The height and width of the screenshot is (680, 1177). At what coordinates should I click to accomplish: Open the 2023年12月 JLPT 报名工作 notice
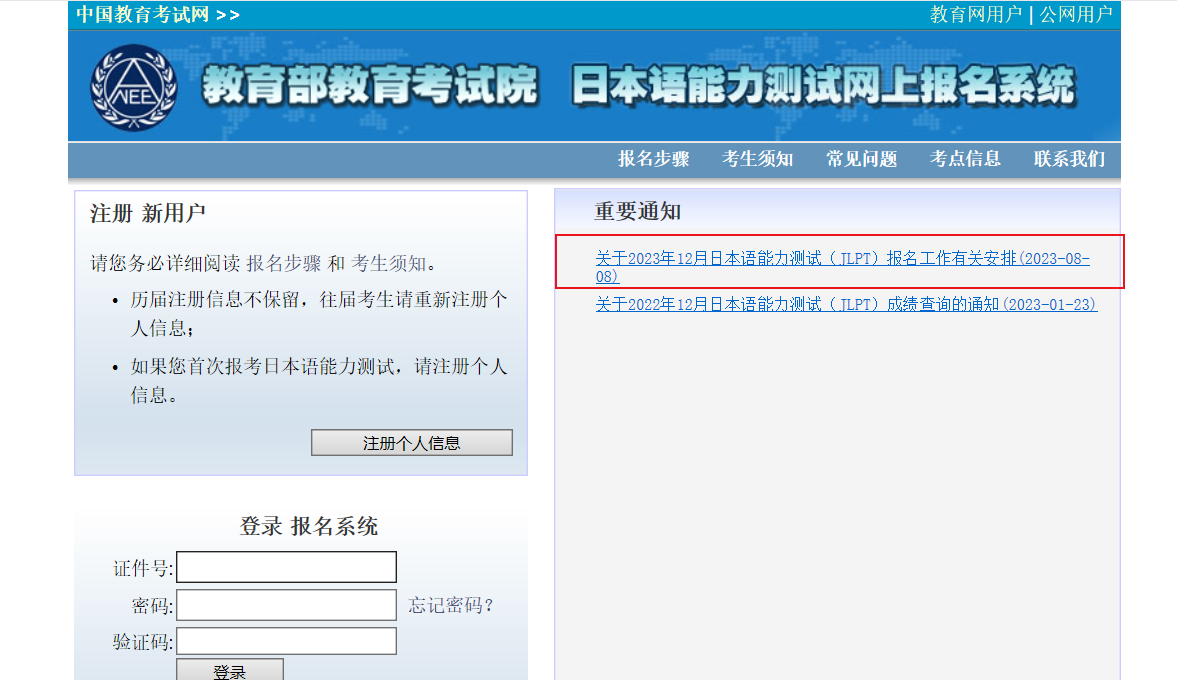coord(842,259)
